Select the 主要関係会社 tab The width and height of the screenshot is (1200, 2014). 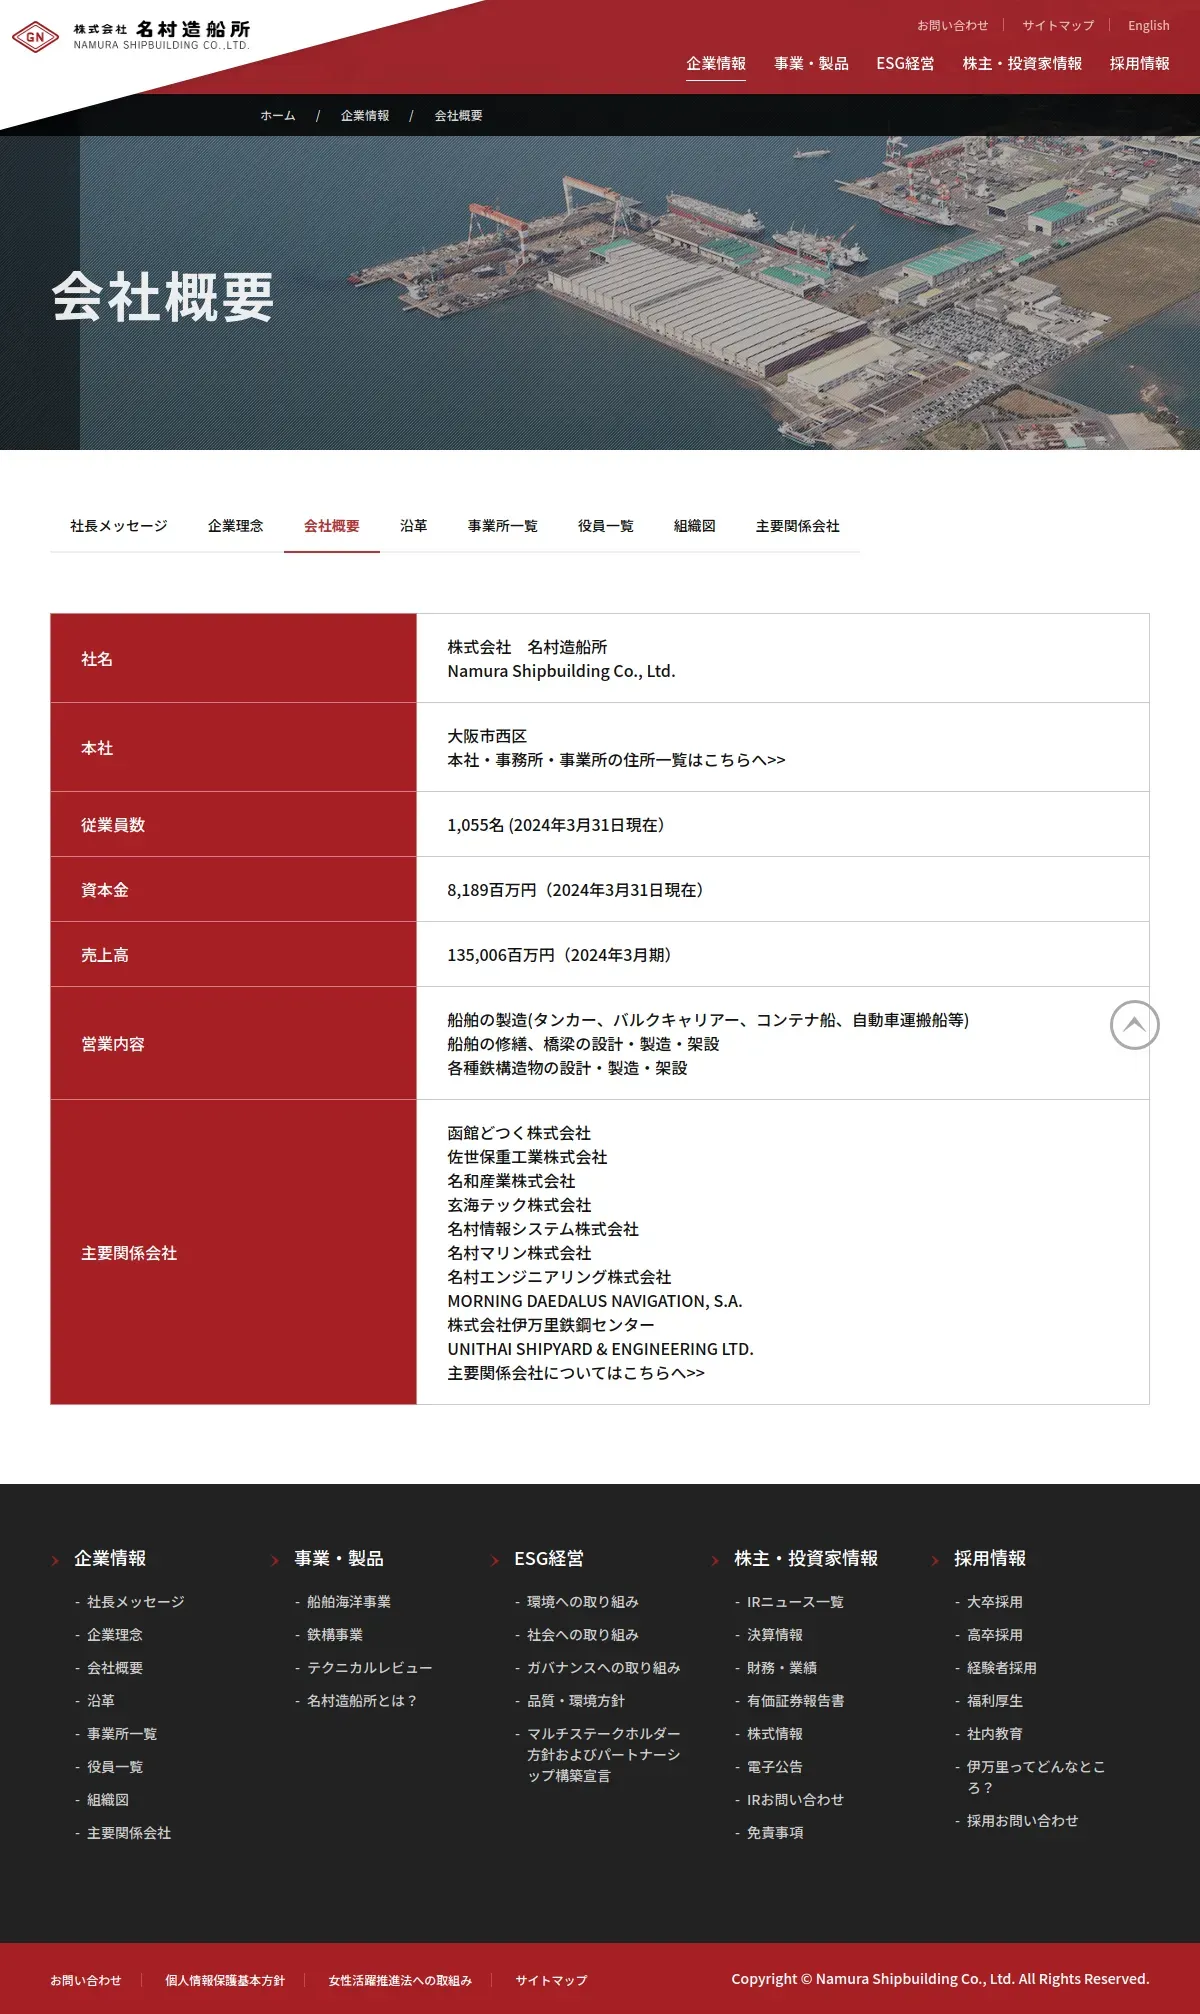pos(798,526)
